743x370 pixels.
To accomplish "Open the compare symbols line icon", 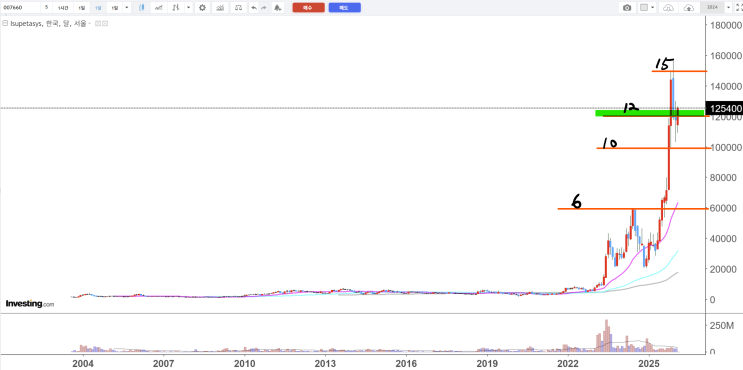I will tap(160, 8).
